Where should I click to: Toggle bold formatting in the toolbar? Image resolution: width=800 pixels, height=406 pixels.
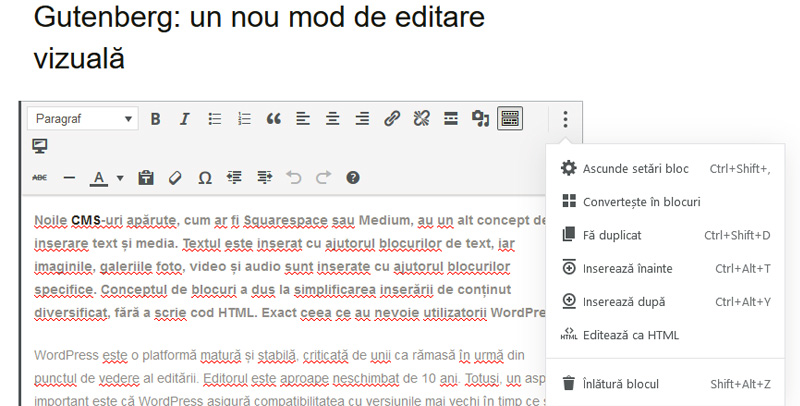[155, 119]
